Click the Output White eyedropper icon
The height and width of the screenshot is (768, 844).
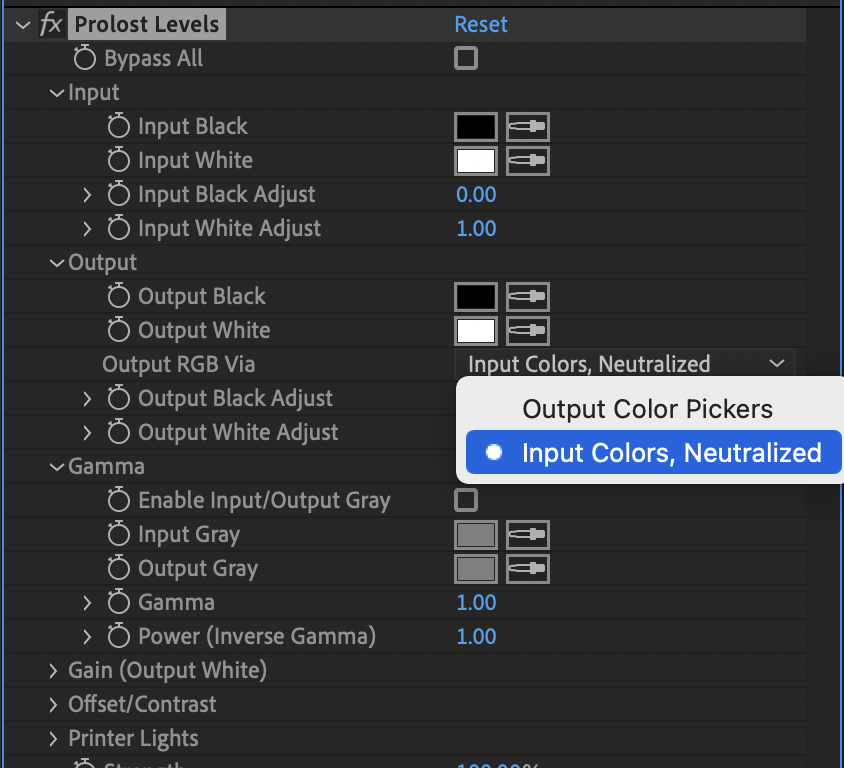point(528,331)
